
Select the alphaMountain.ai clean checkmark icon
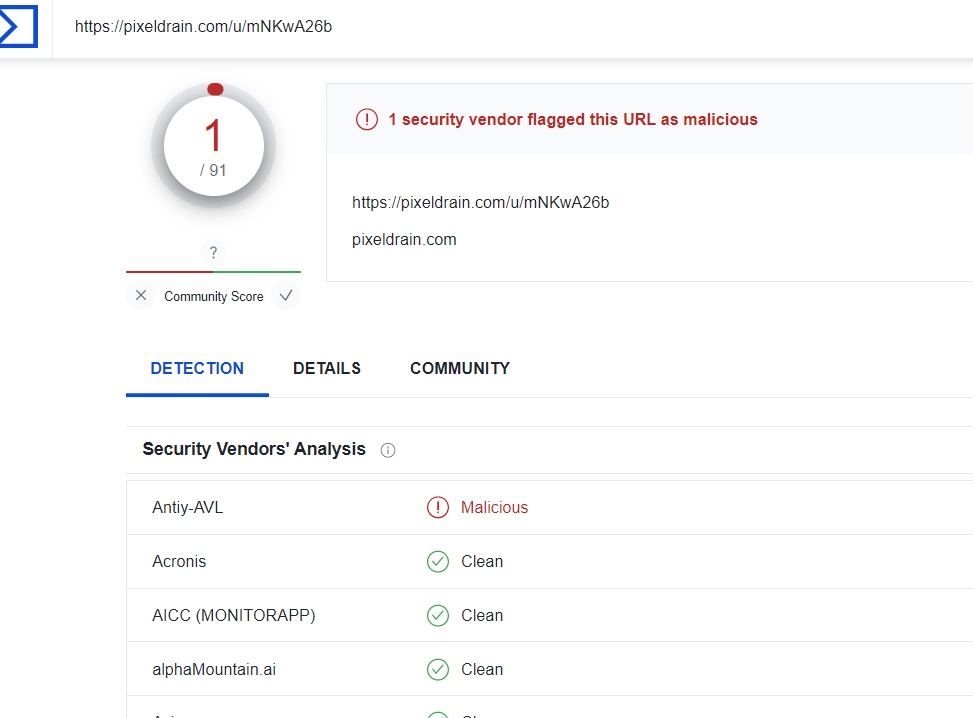(438, 670)
